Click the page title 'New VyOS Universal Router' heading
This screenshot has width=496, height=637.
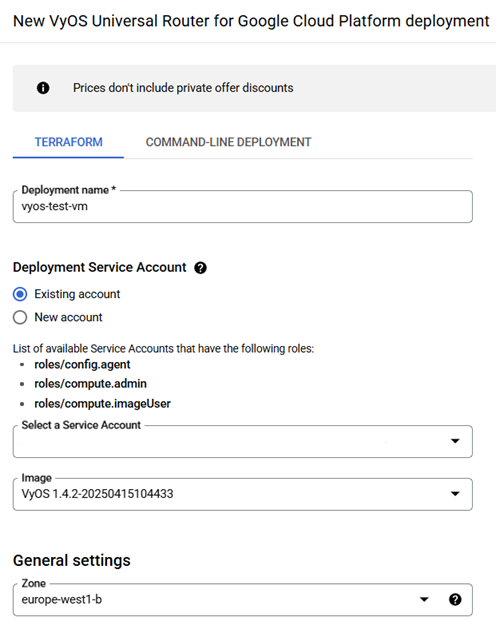pyautogui.click(x=251, y=21)
